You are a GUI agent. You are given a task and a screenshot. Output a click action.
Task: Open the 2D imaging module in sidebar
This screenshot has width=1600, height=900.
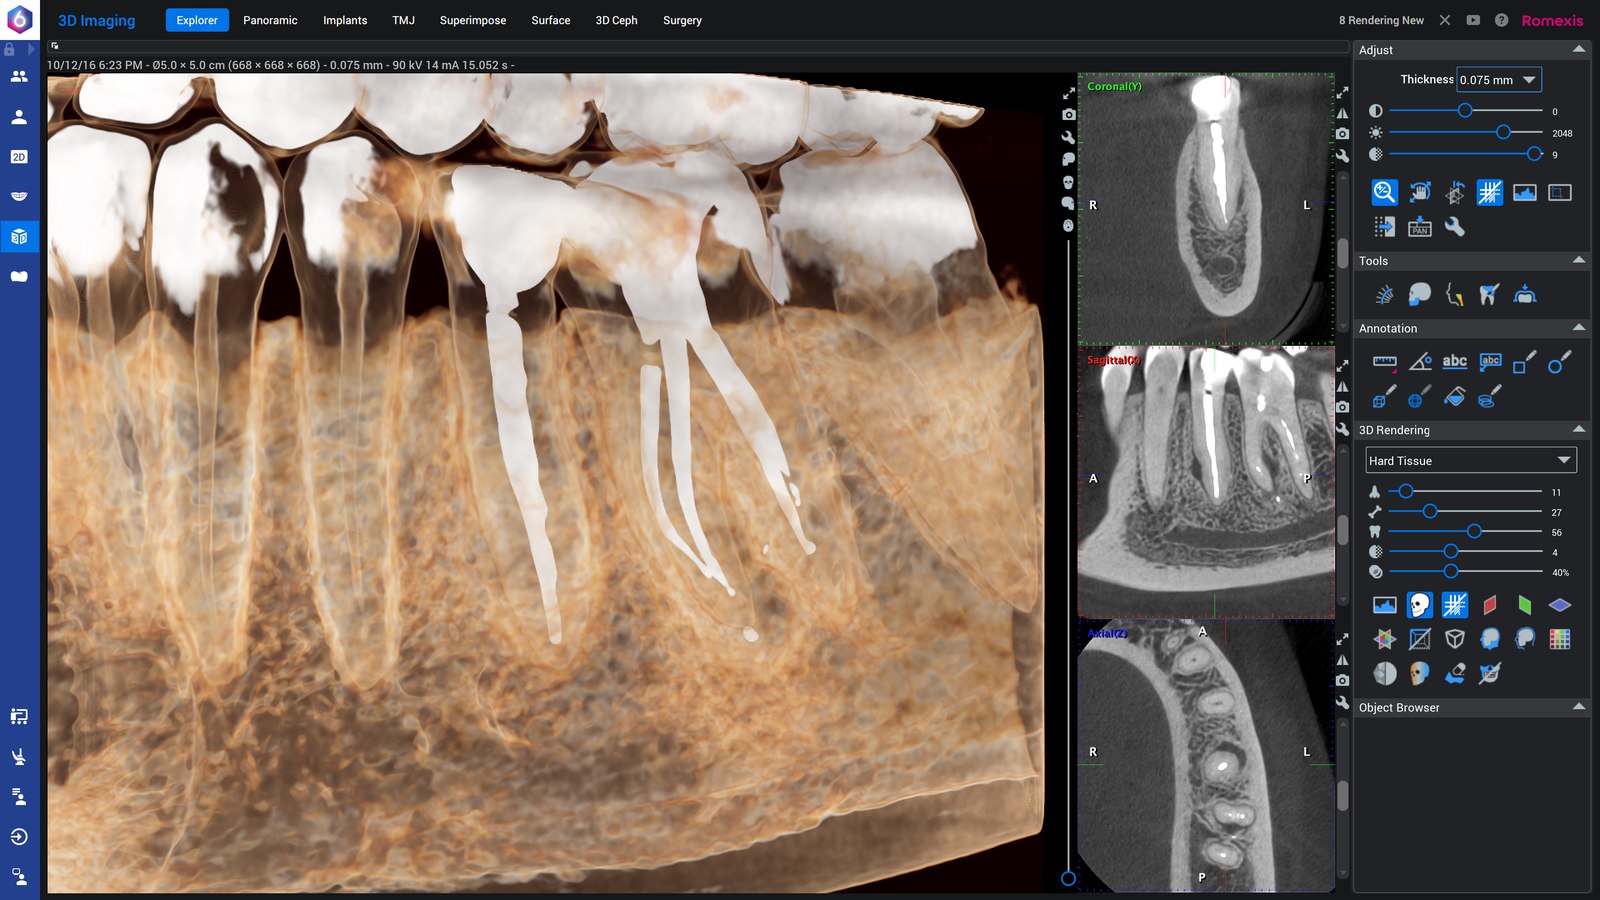[19, 157]
